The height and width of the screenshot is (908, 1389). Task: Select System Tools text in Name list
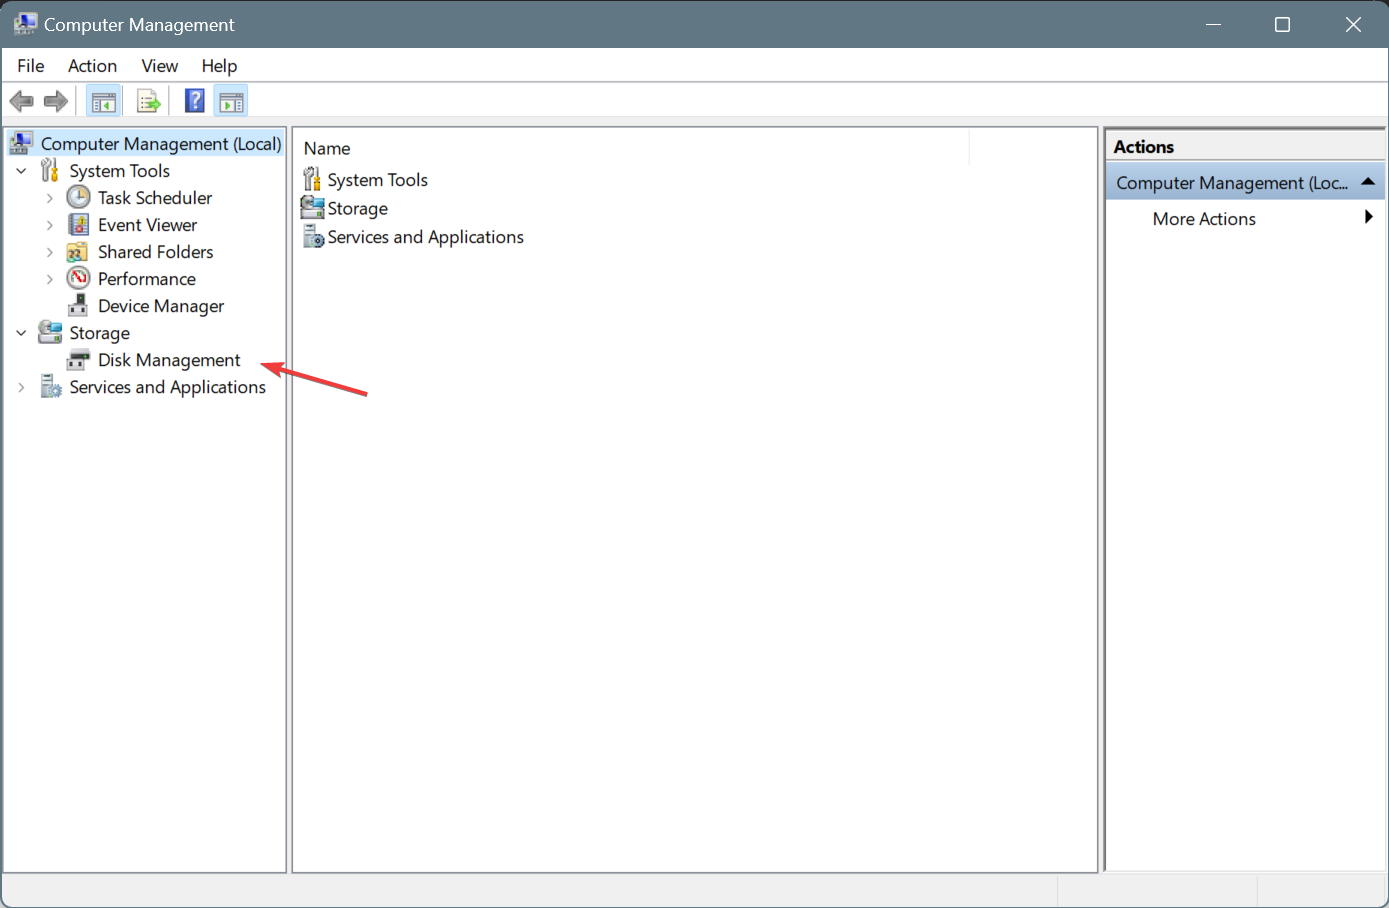pyautogui.click(x=378, y=180)
